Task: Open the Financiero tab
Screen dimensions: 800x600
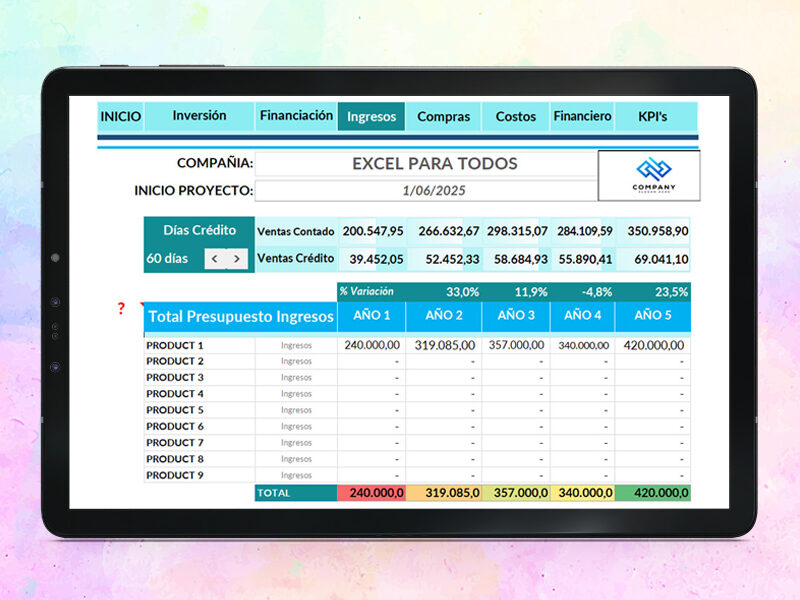Action: pyautogui.click(x=582, y=116)
